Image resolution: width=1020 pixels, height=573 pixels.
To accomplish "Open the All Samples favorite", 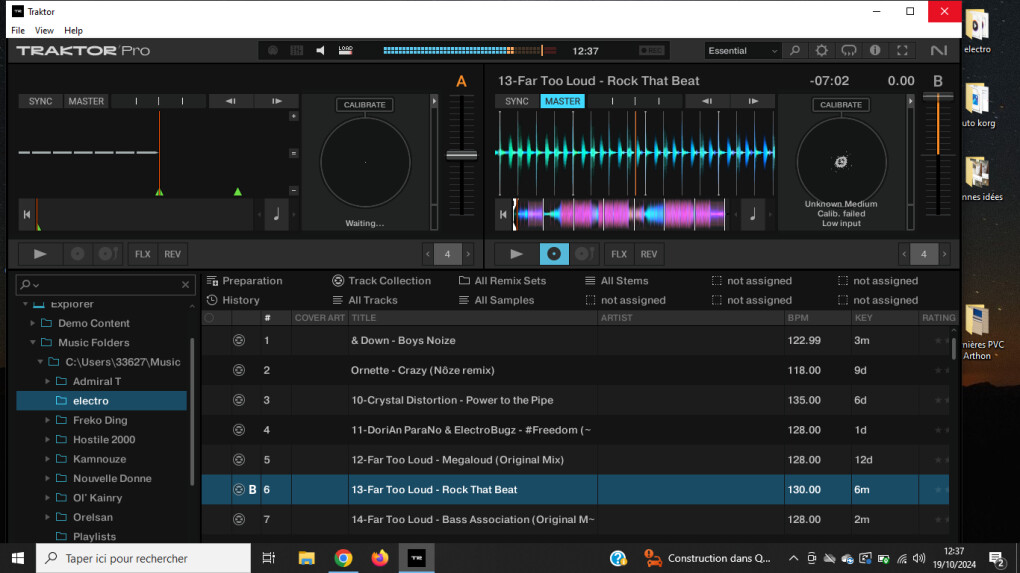I will coord(496,300).
